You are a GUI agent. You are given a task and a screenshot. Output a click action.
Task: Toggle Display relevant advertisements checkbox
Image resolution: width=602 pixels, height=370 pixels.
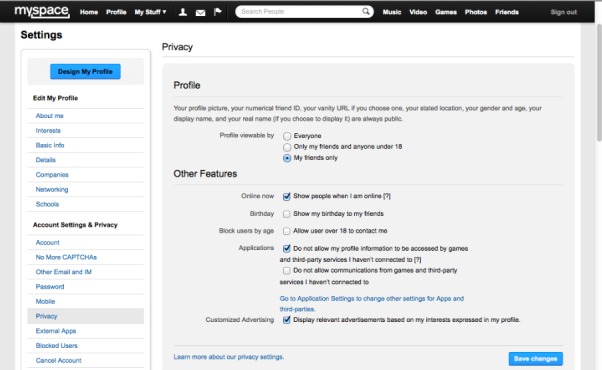[286, 320]
